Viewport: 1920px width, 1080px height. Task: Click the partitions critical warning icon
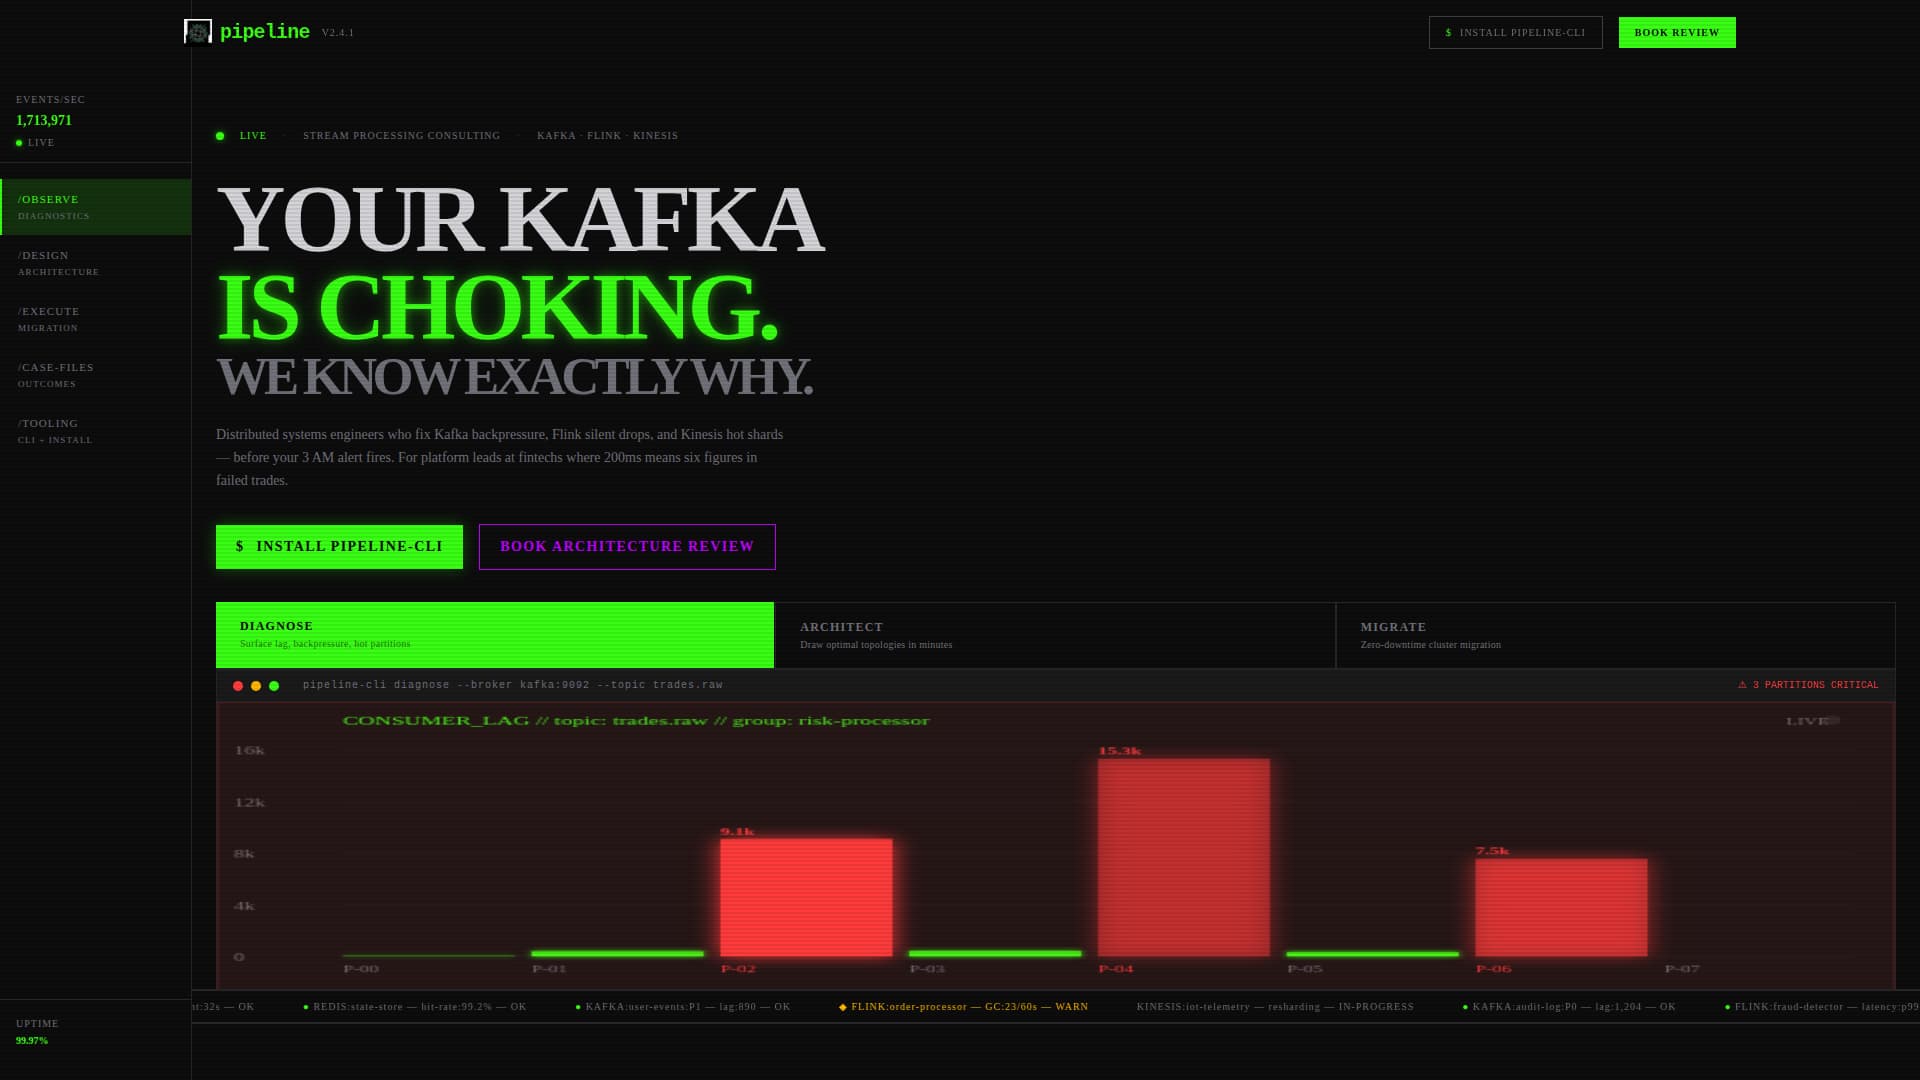pyautogui.click(x=1742, y=685)
